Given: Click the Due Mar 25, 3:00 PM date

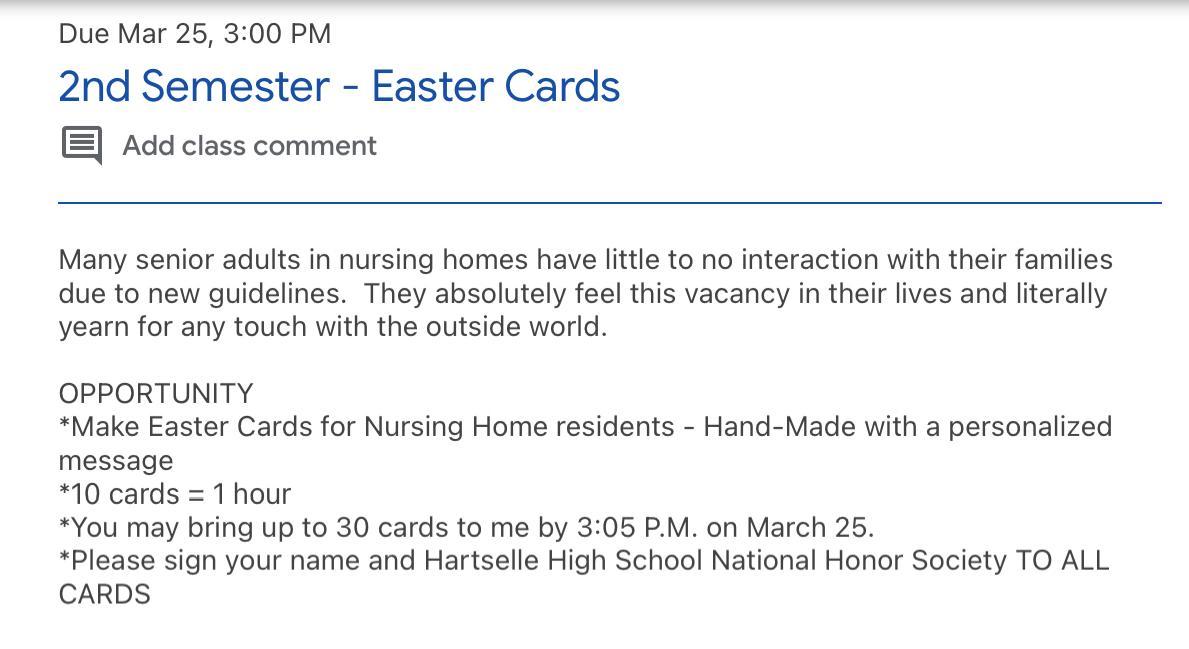Looking at the screenshot, I should coord(195,34).
